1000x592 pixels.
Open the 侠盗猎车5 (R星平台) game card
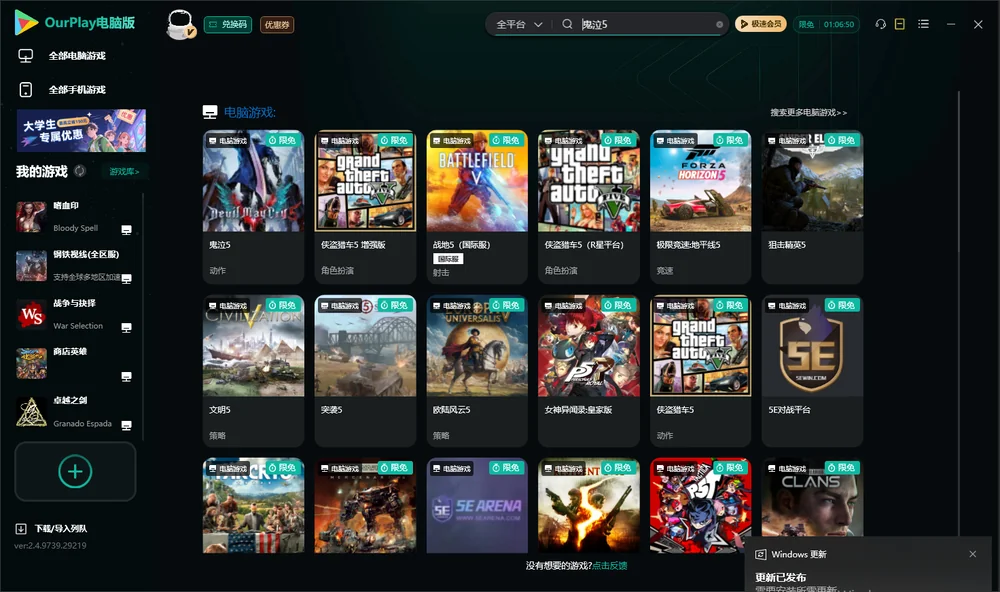pyautogui.click(x=589, y=207)
